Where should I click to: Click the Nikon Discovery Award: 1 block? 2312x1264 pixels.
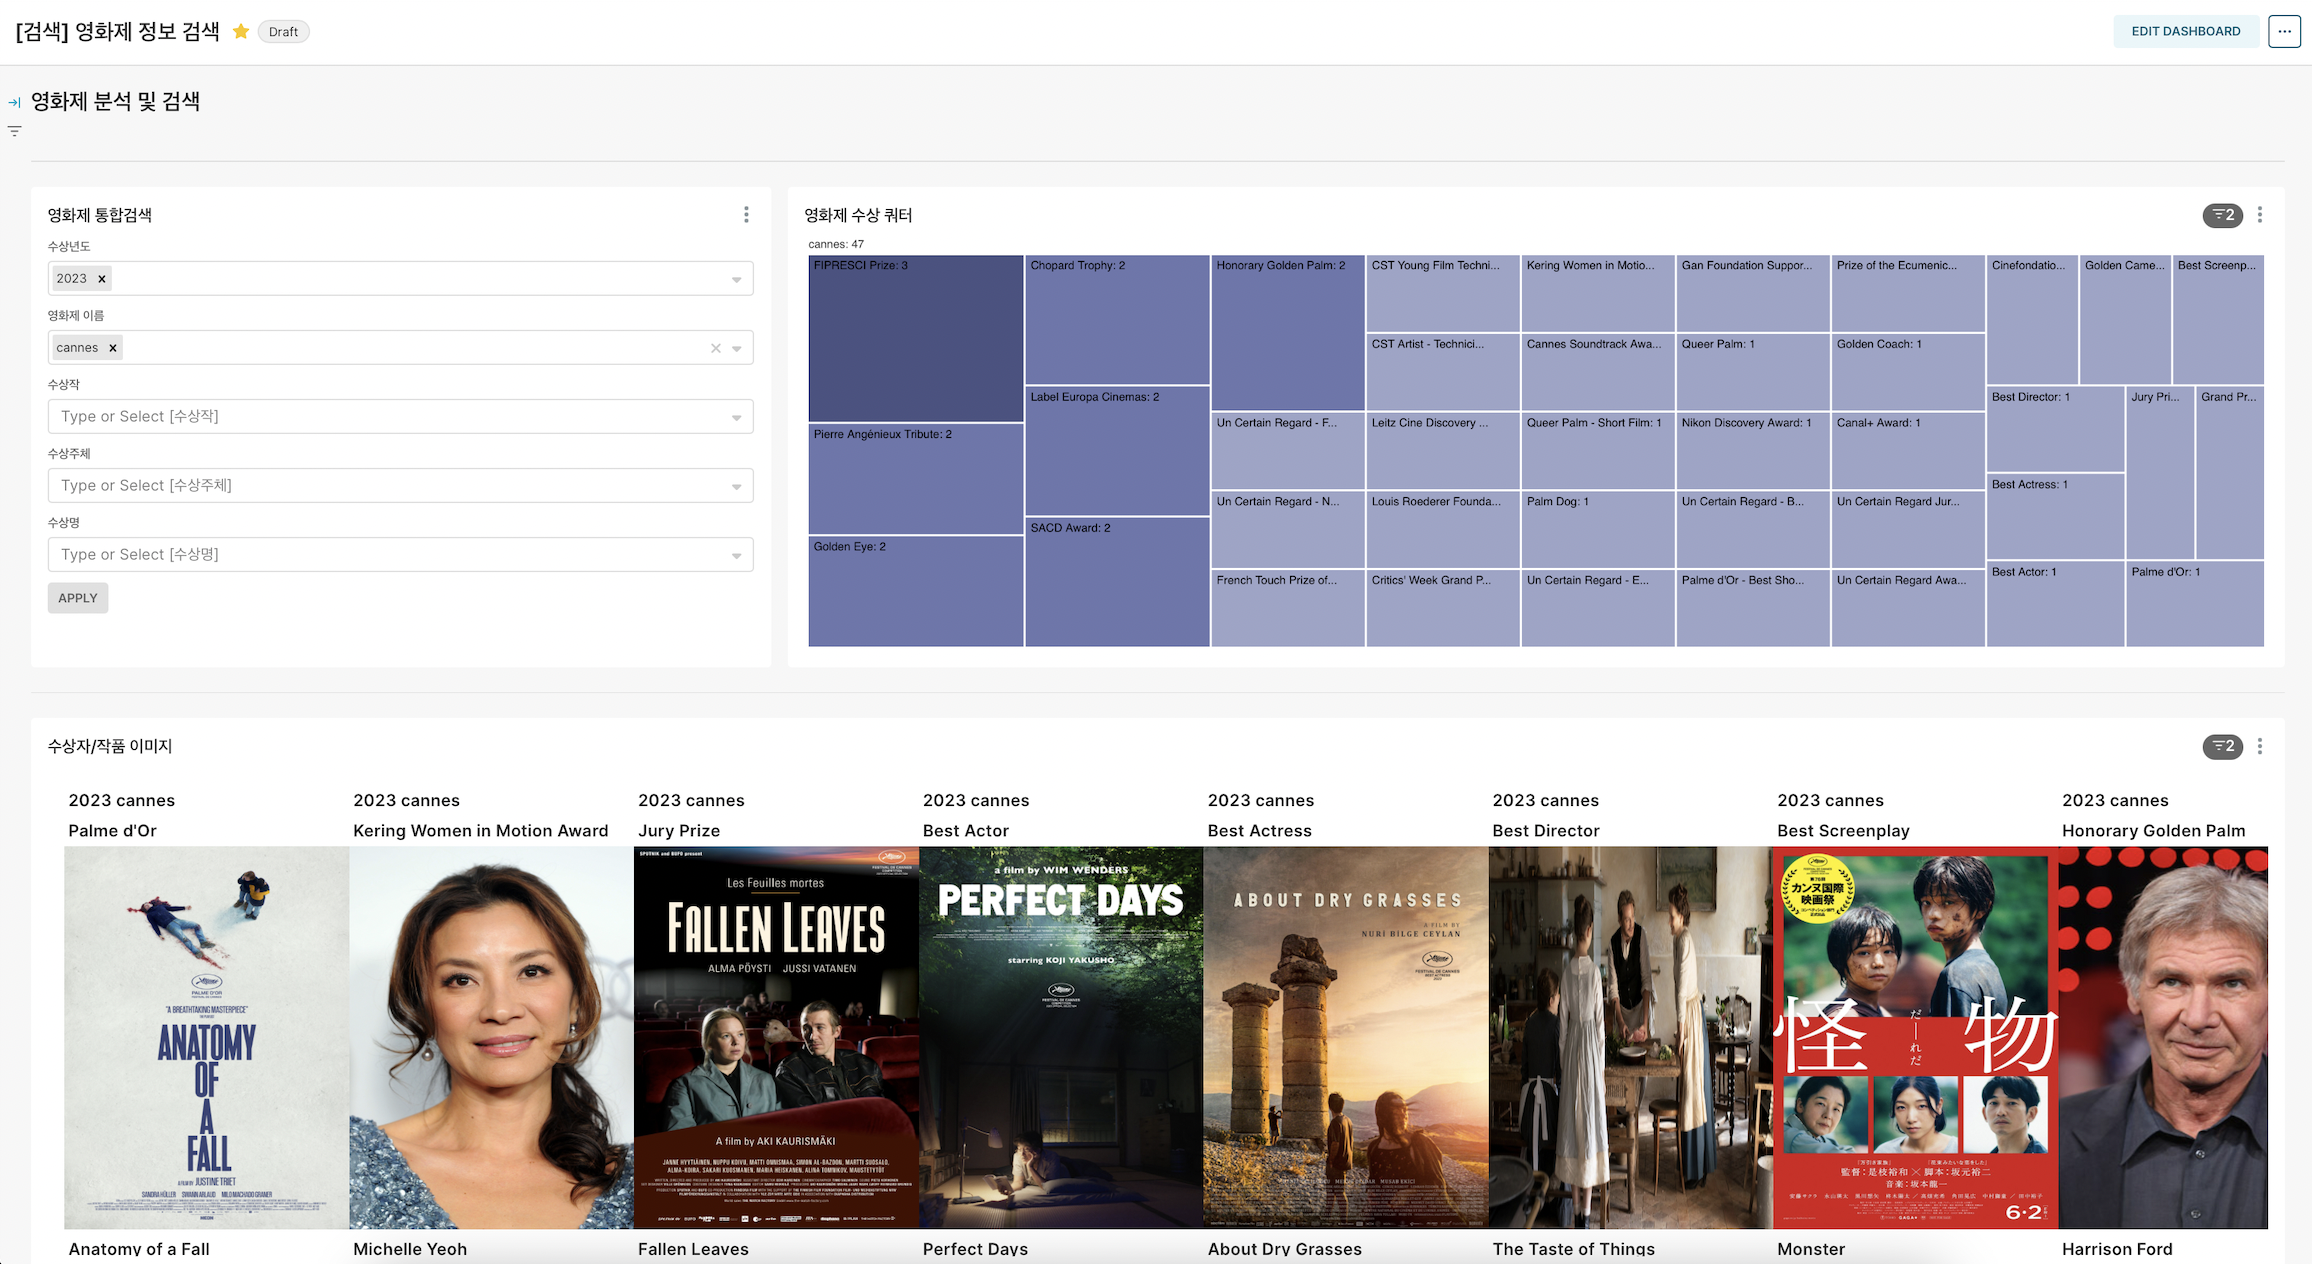coord(1753,450)
